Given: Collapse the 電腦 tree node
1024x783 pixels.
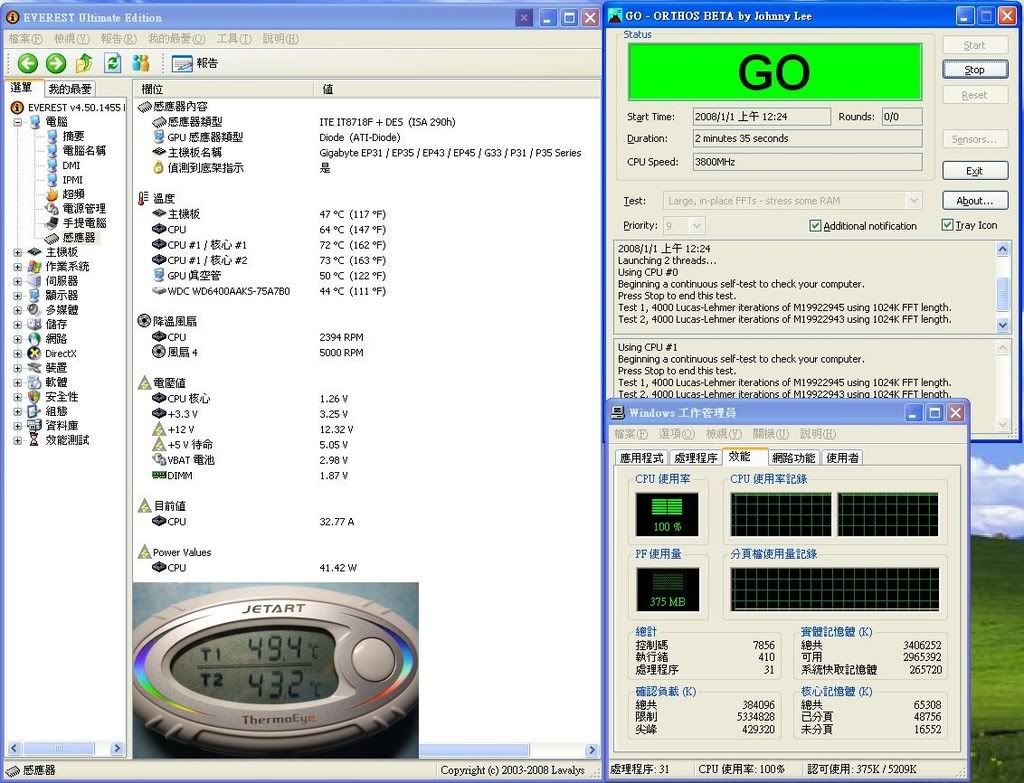Looking at the screenshot, I should coord(18,122).
